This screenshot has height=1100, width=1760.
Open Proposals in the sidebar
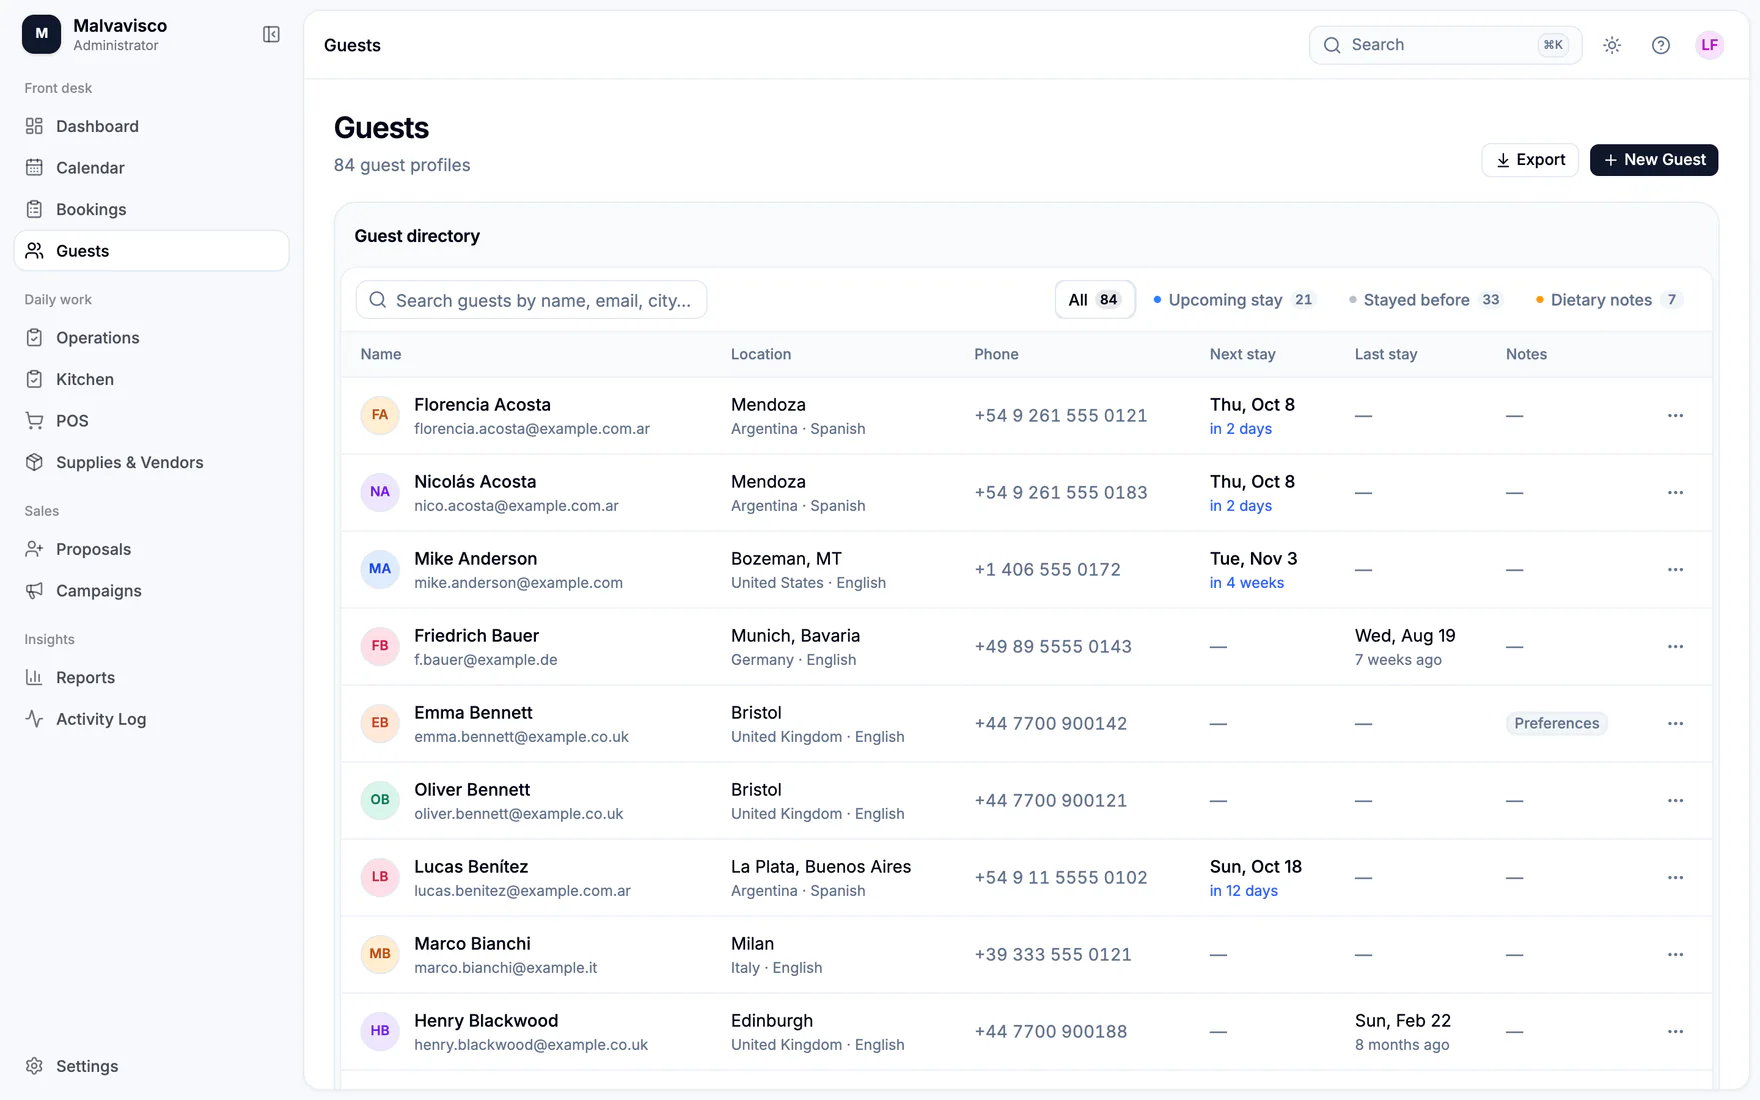click(151, 549)
